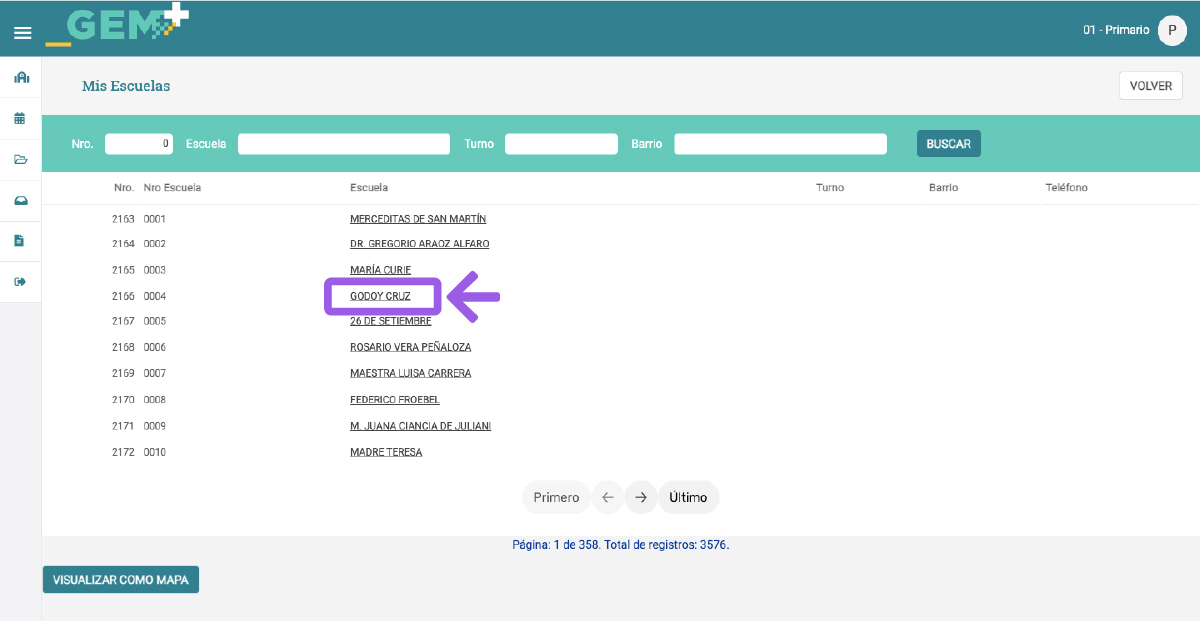Focus the Nro. input field
This screenshot has width=1201, height=621.
coord(139,144)
